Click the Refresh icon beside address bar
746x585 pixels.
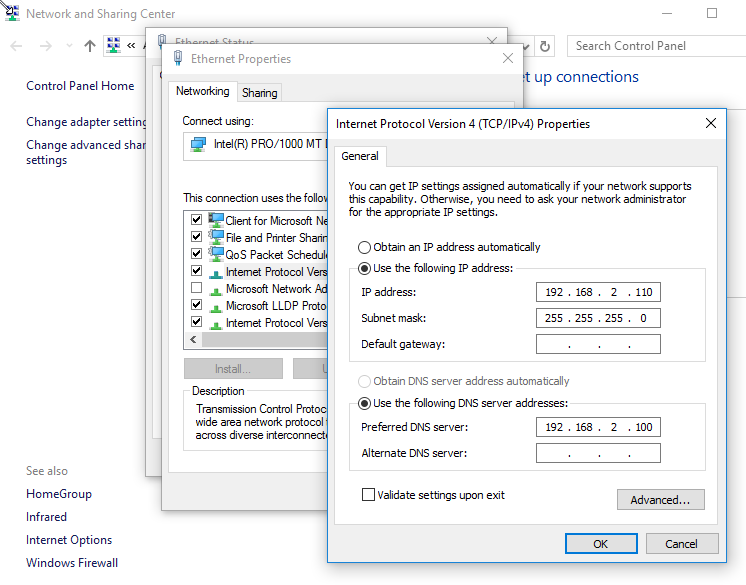click(x=545, y=46)
